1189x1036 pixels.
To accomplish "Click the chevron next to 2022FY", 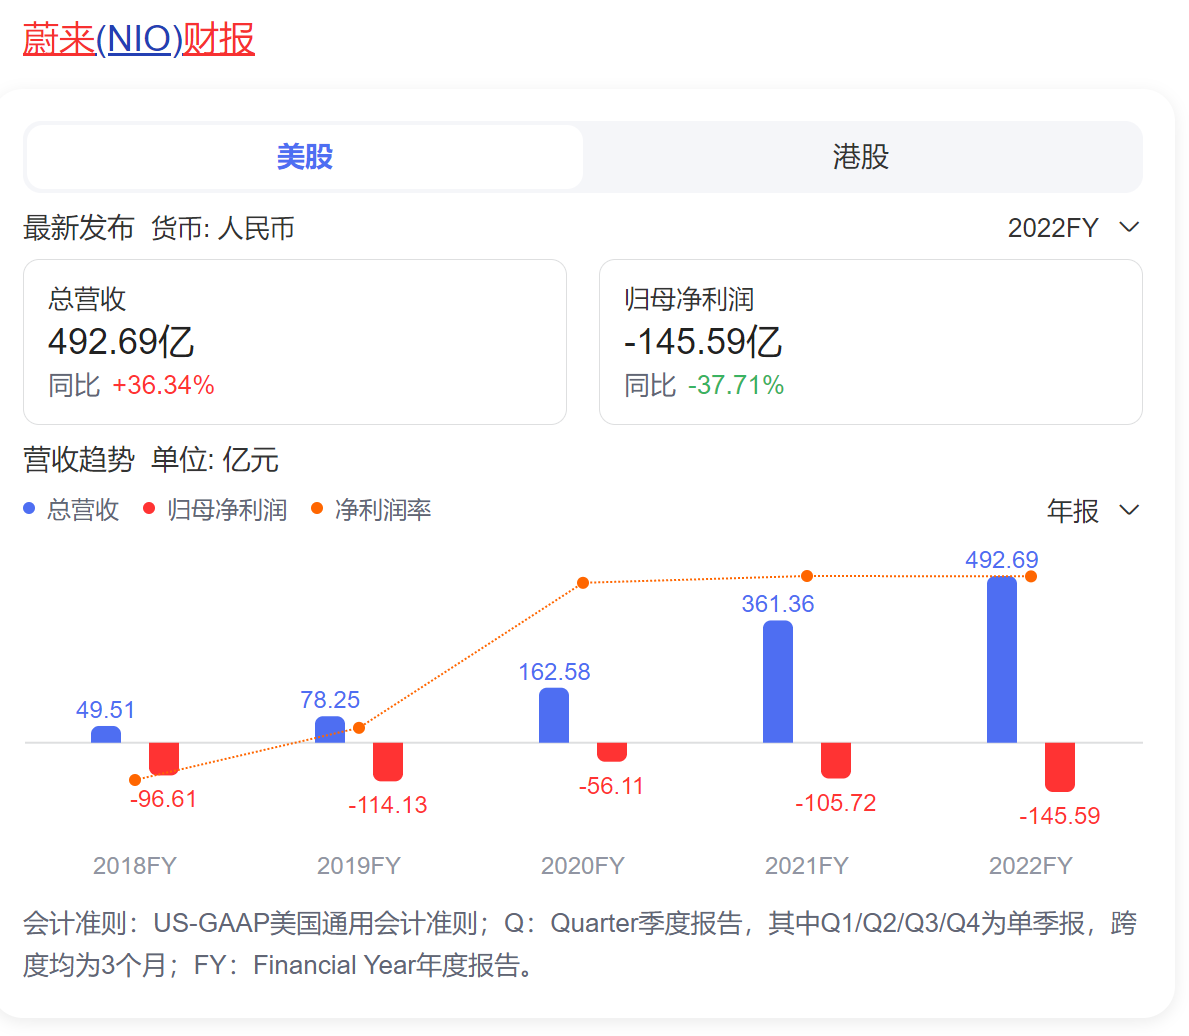I will (1129, 228).
